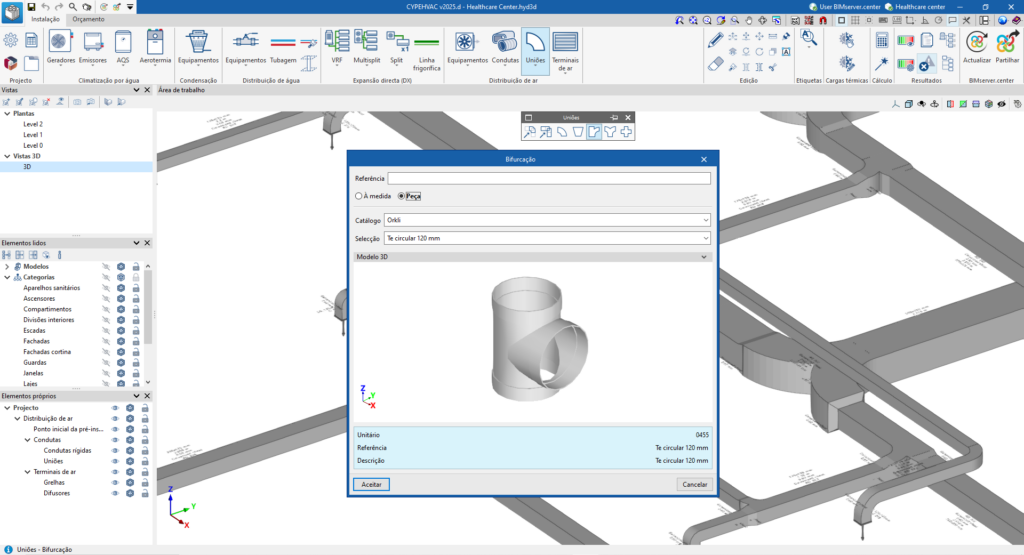Select Level 2 in Plantas tree
The height and width of the screenshot is (555, 1024).
click(x=33, y=124)
